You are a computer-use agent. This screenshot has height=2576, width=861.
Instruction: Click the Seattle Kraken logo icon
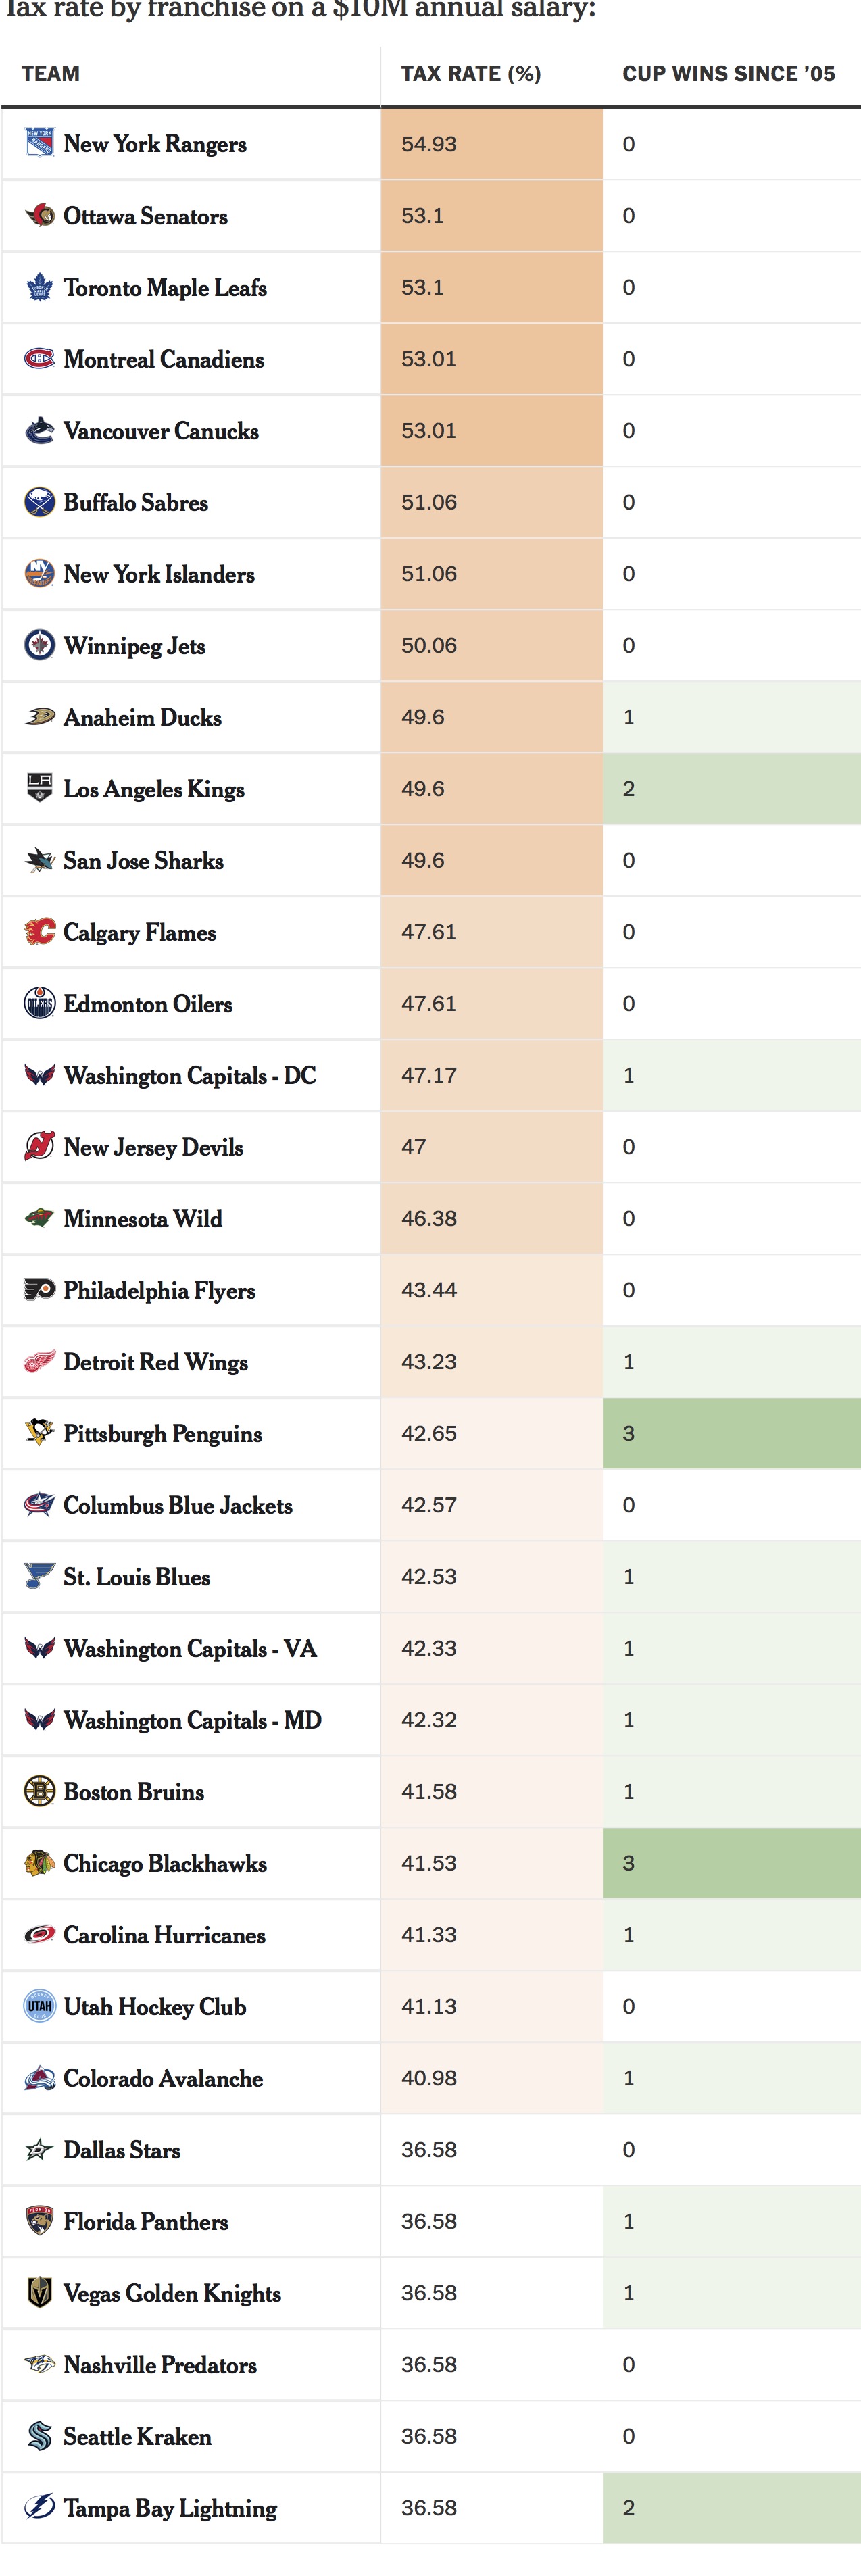pos(39,2436)
